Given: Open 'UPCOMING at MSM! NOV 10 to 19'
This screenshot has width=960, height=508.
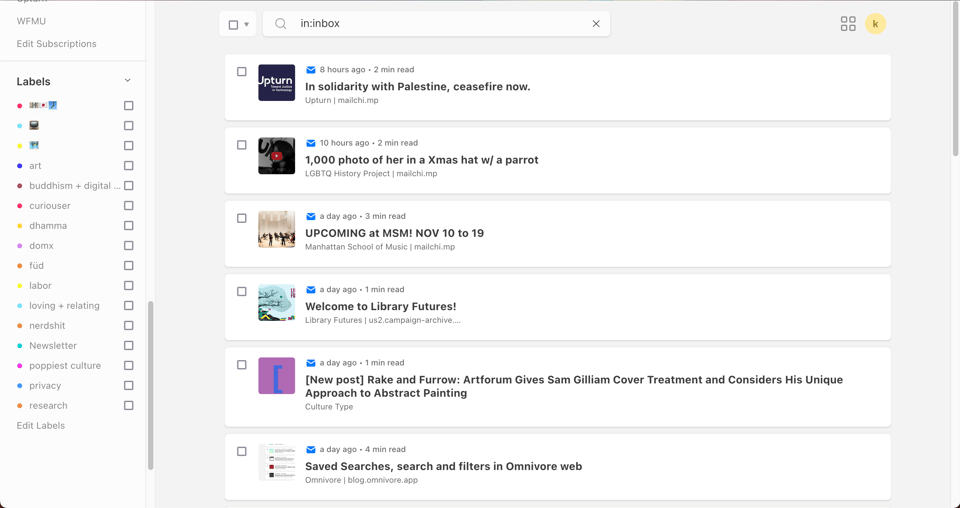Looking at the screenshot, I should click(394, 233).
